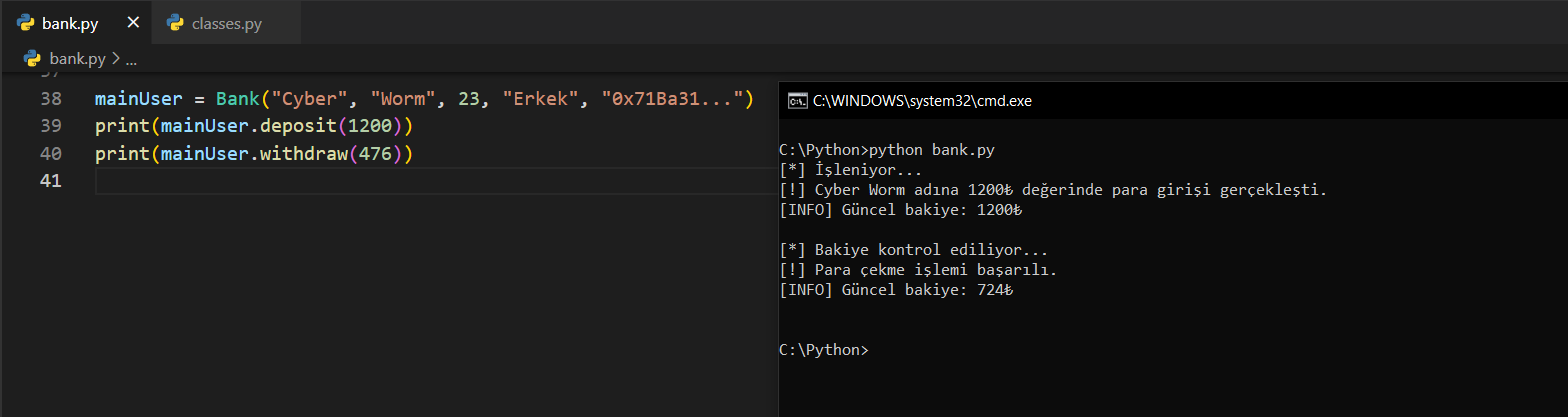
Task: Expand the breadcrumb ellipsis symbol list
Action: [131, 59]
